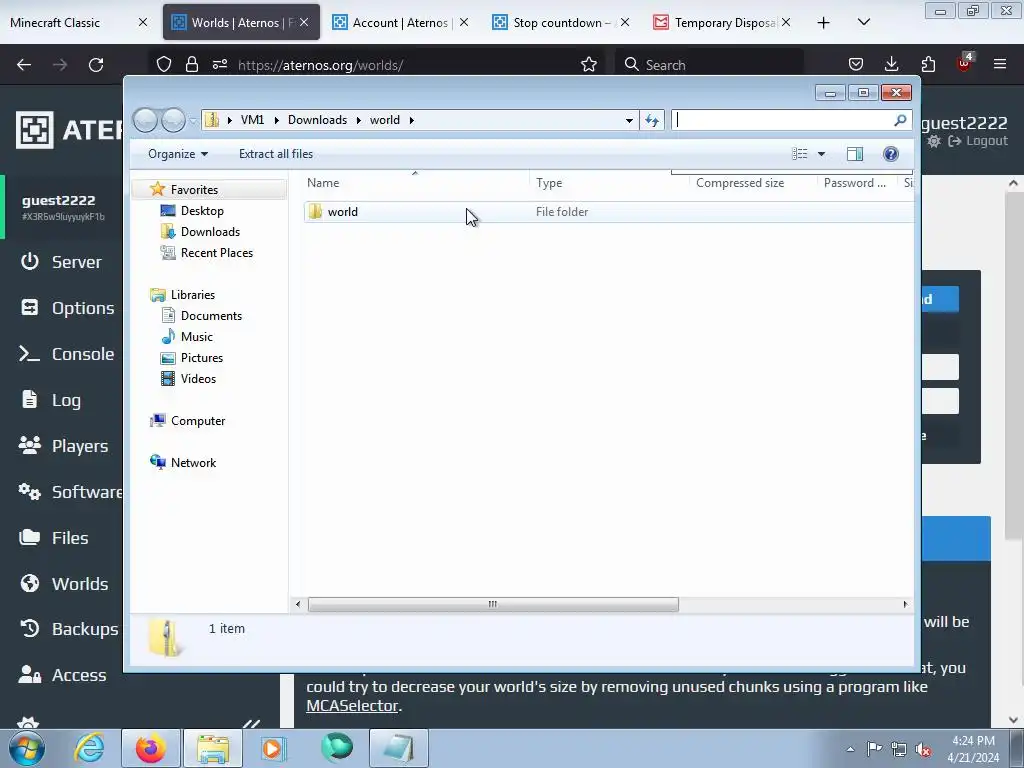Switch to Temporary Disposable mail tab

(x=722, y=22)
